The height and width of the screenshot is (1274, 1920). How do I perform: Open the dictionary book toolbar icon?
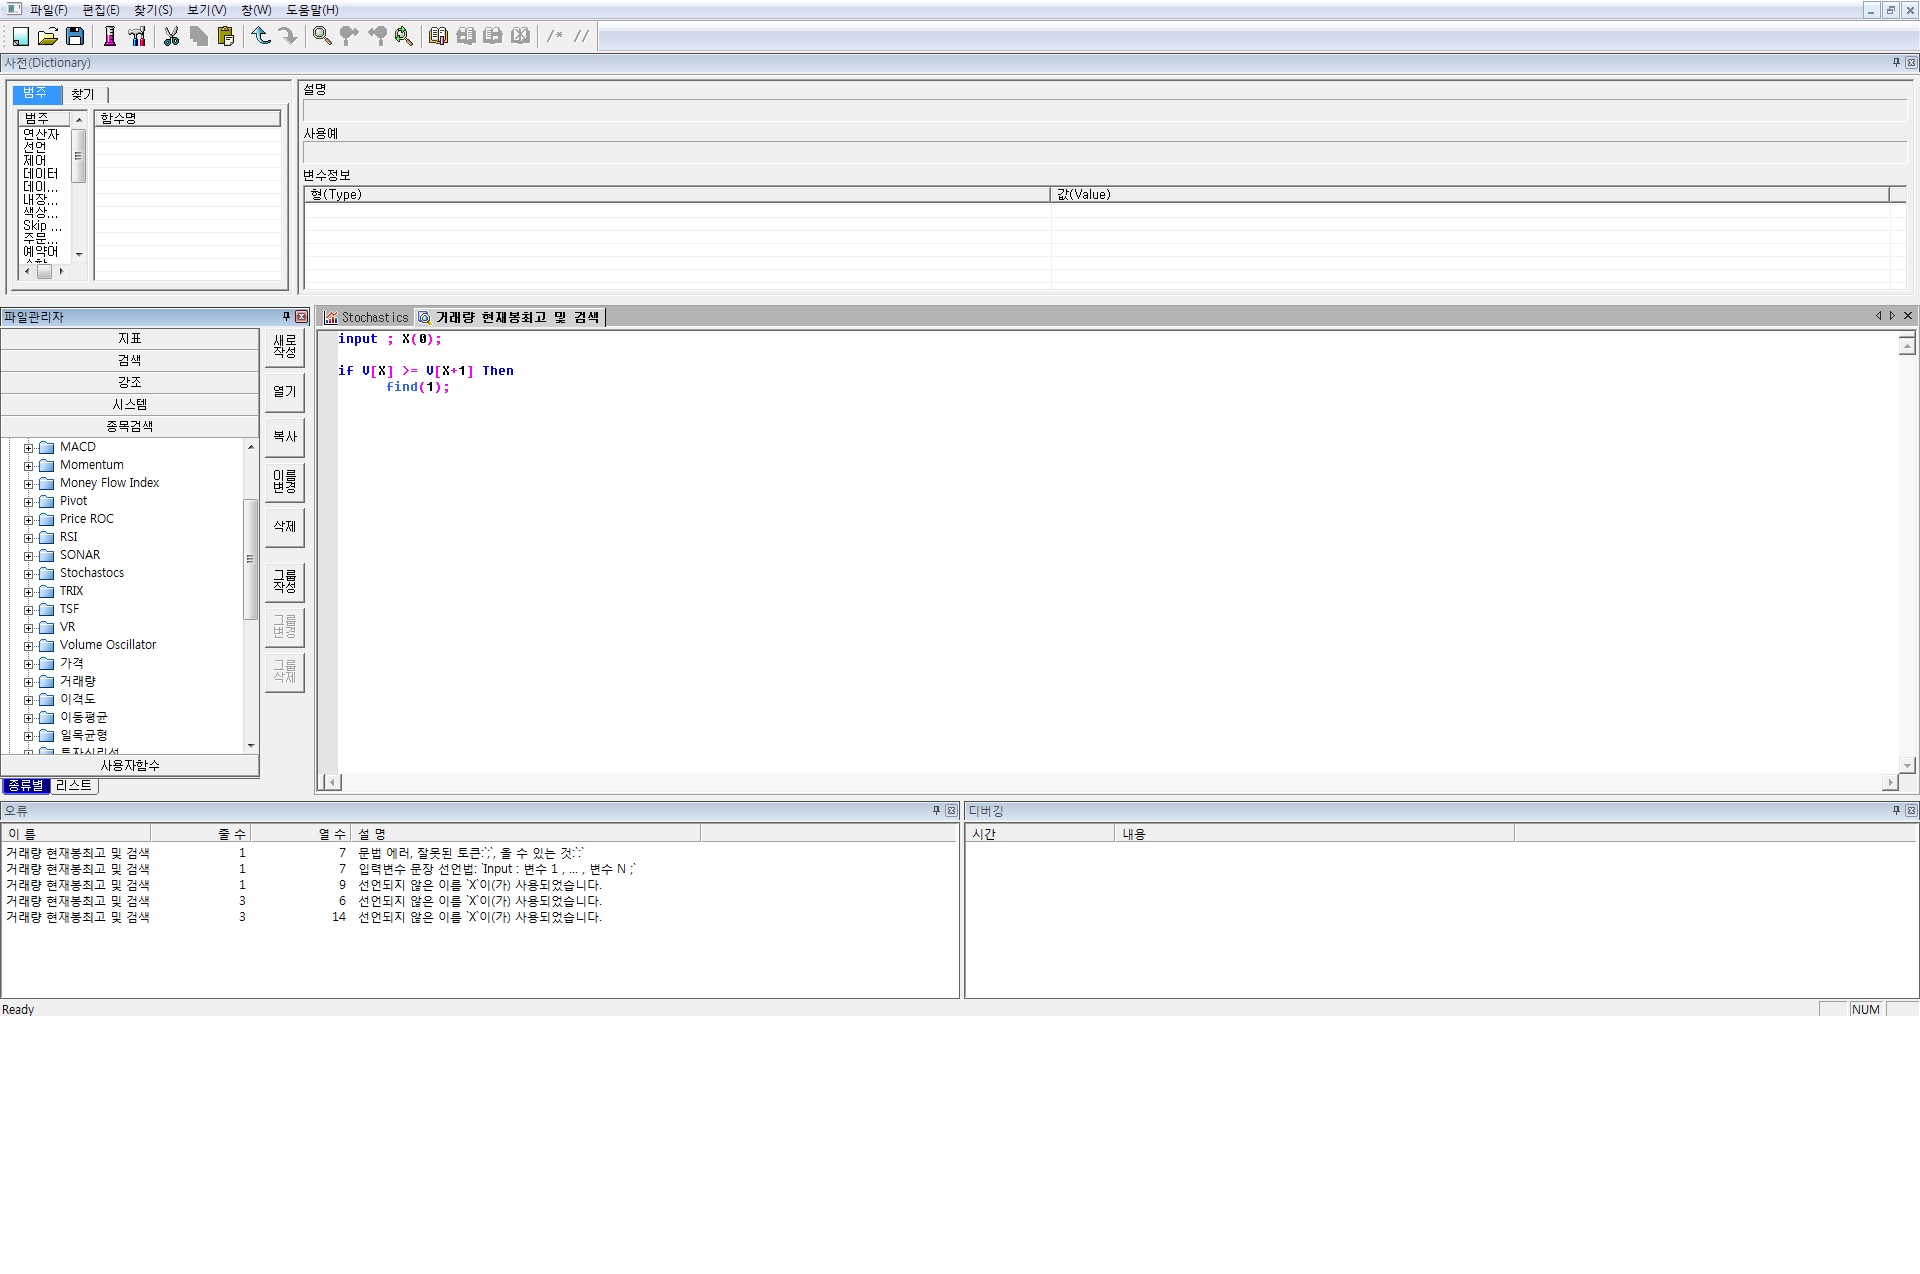438,37
